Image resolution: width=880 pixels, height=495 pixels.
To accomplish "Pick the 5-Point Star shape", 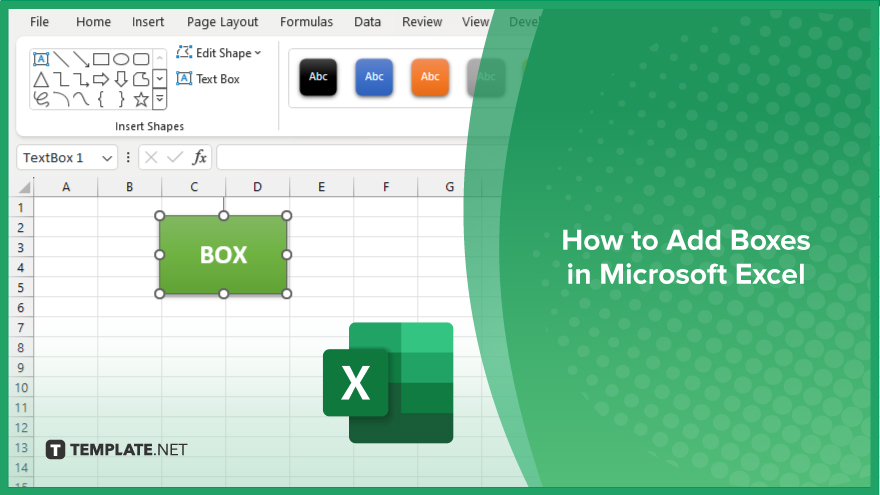I will tap(141, 99).
